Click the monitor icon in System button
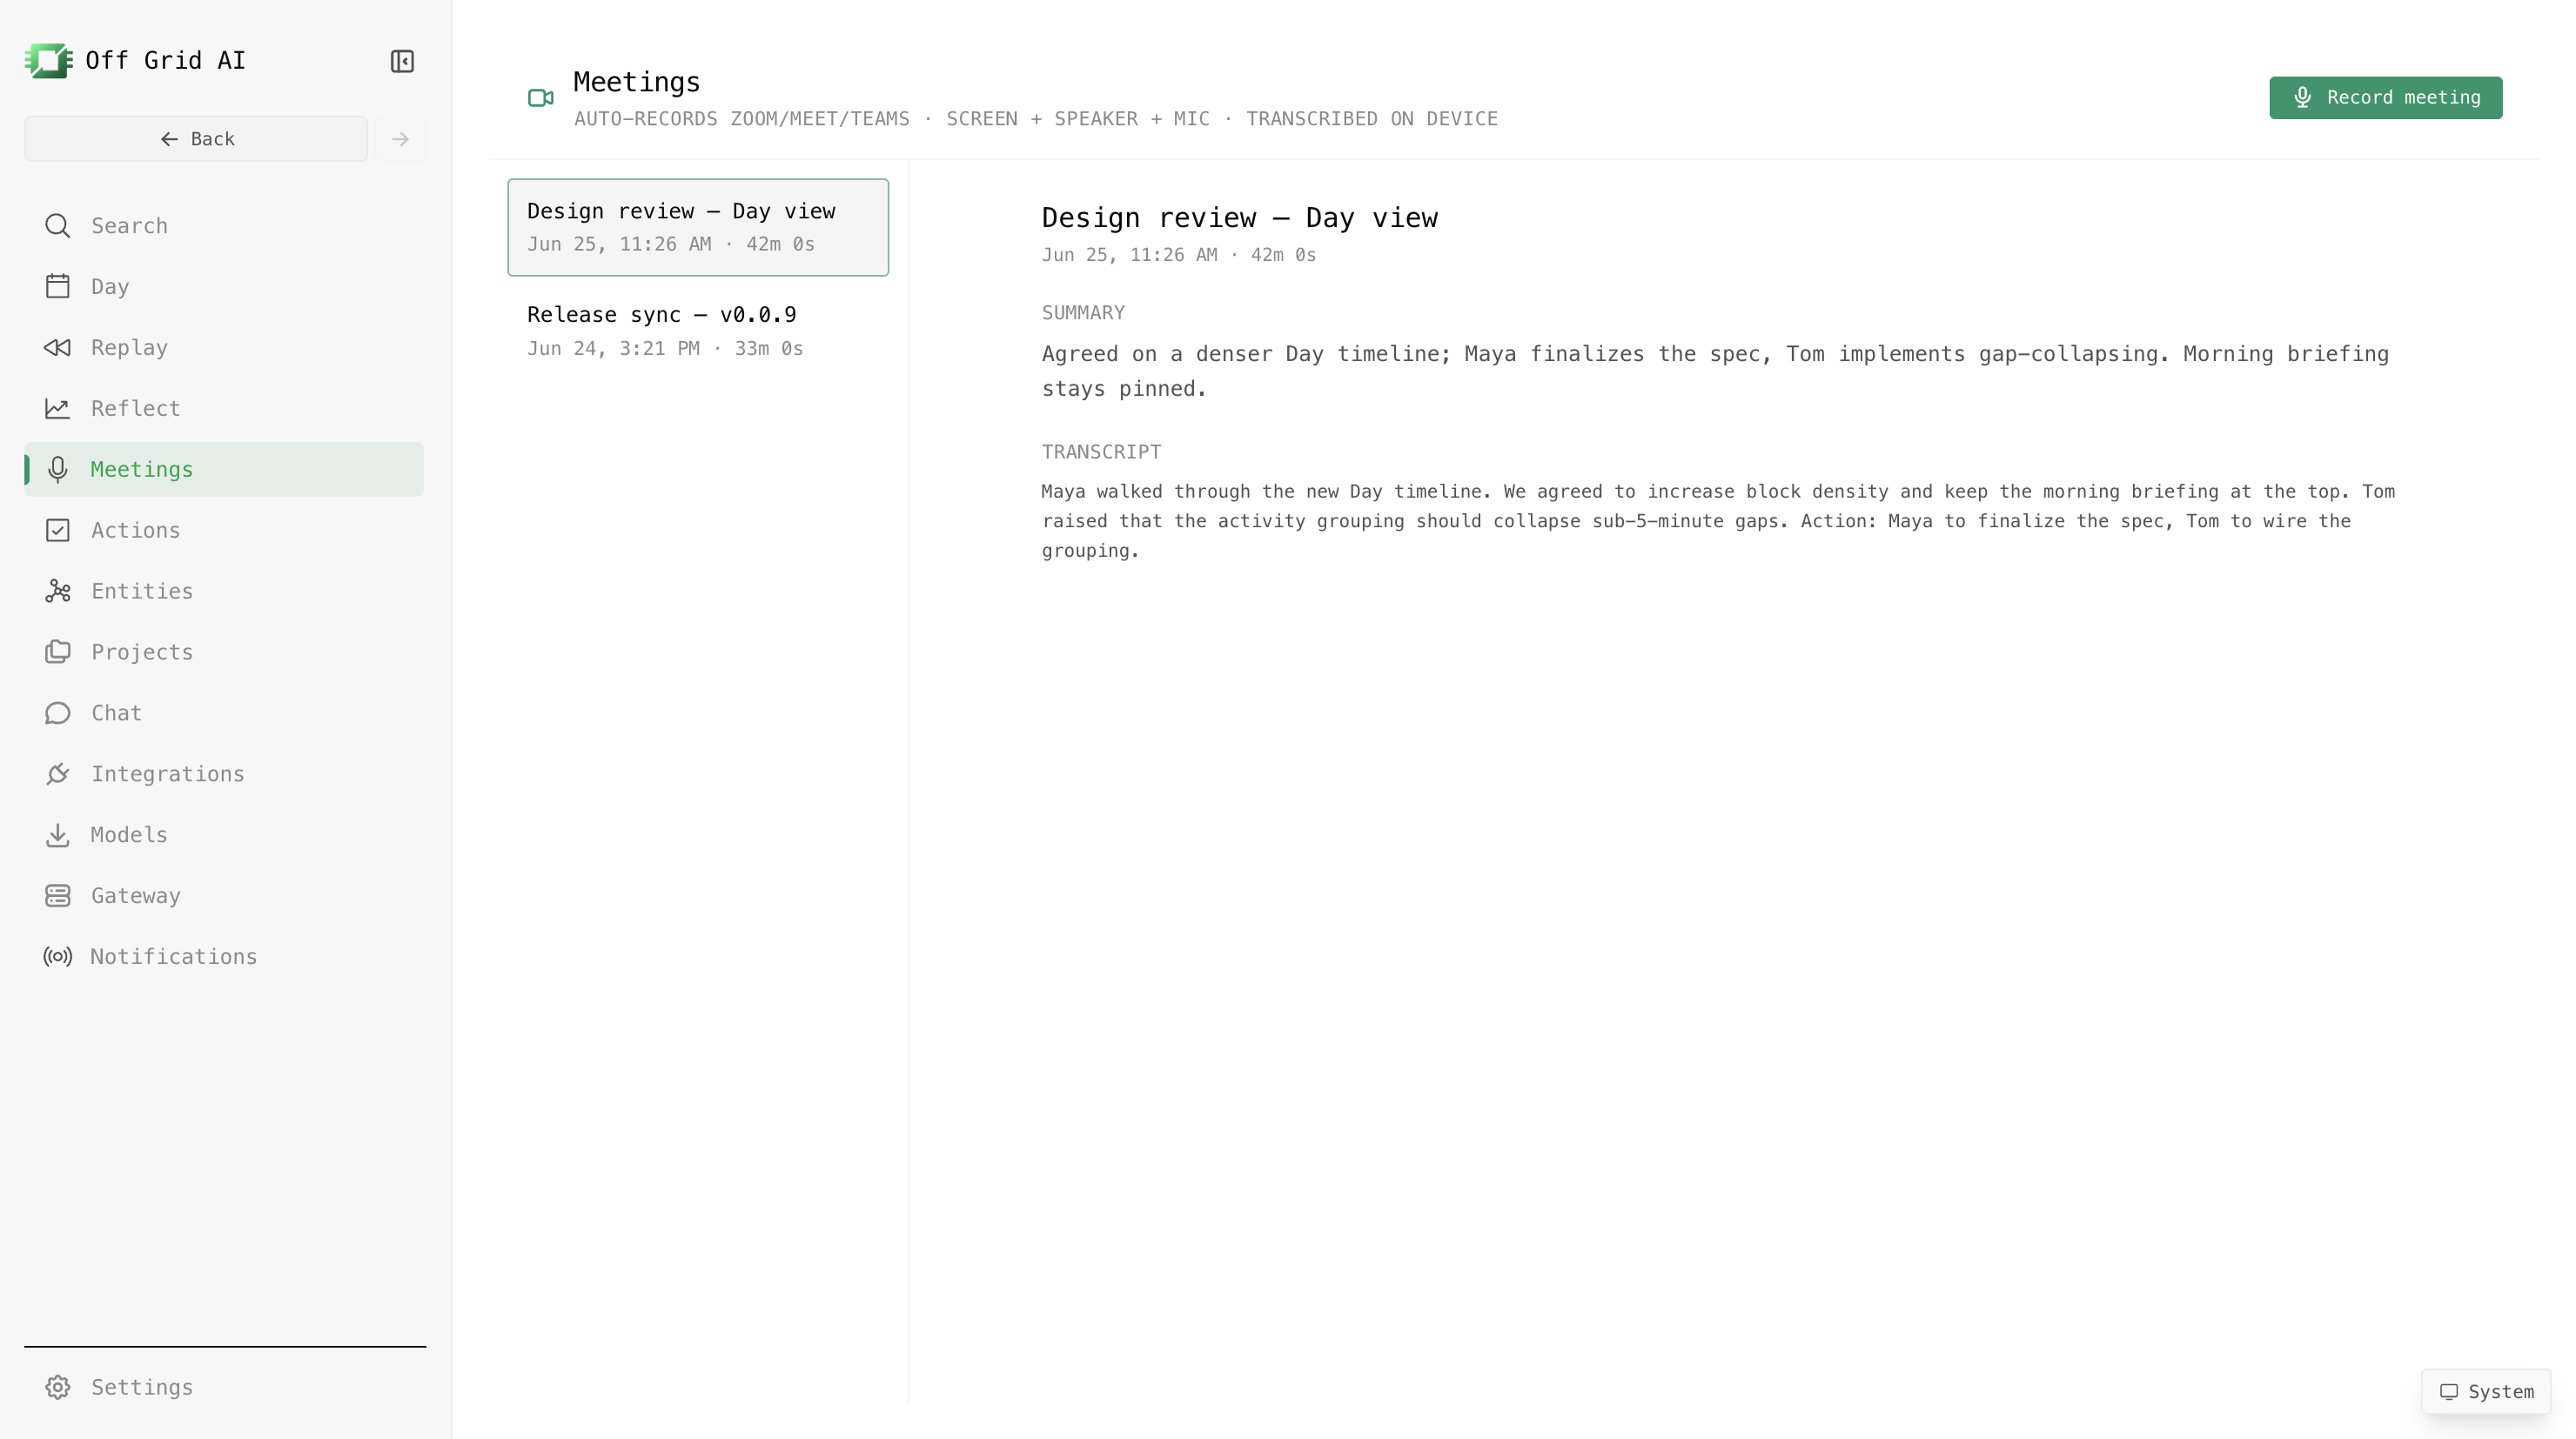 pyautogui.click(x=2449, y=1392)
